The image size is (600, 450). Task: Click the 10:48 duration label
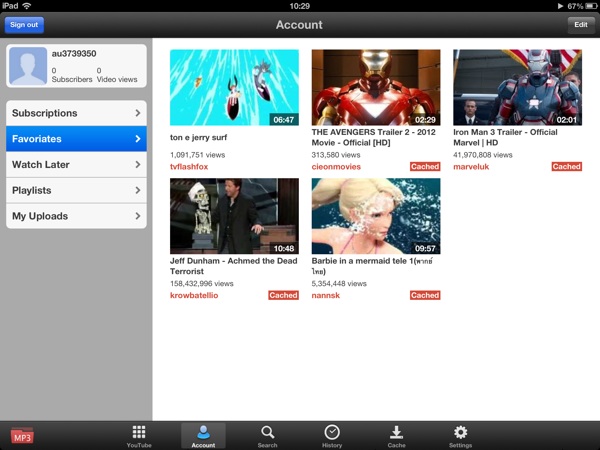click(284, 248)
